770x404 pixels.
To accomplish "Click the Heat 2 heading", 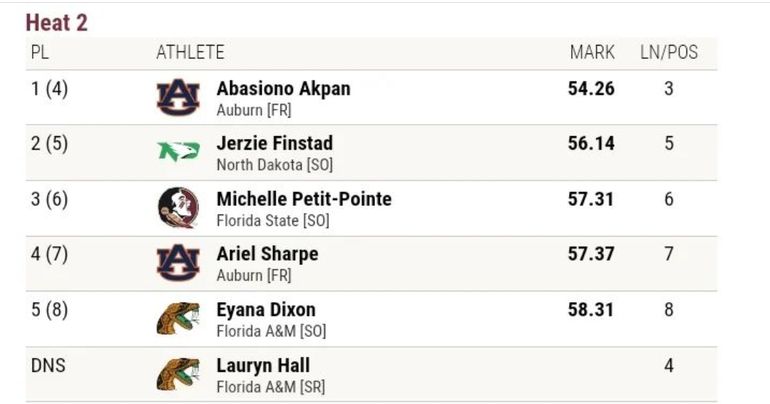I will [56, 23].
